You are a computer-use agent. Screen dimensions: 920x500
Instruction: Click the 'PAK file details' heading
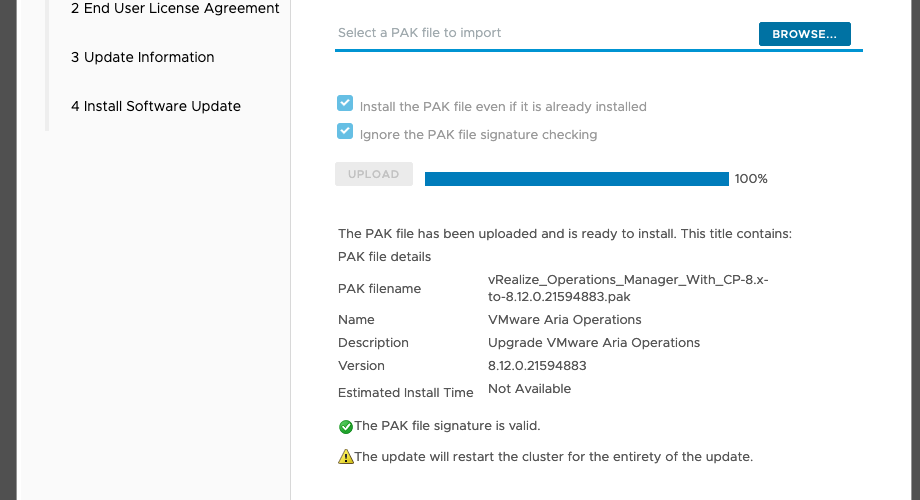[x=384, y=256]
